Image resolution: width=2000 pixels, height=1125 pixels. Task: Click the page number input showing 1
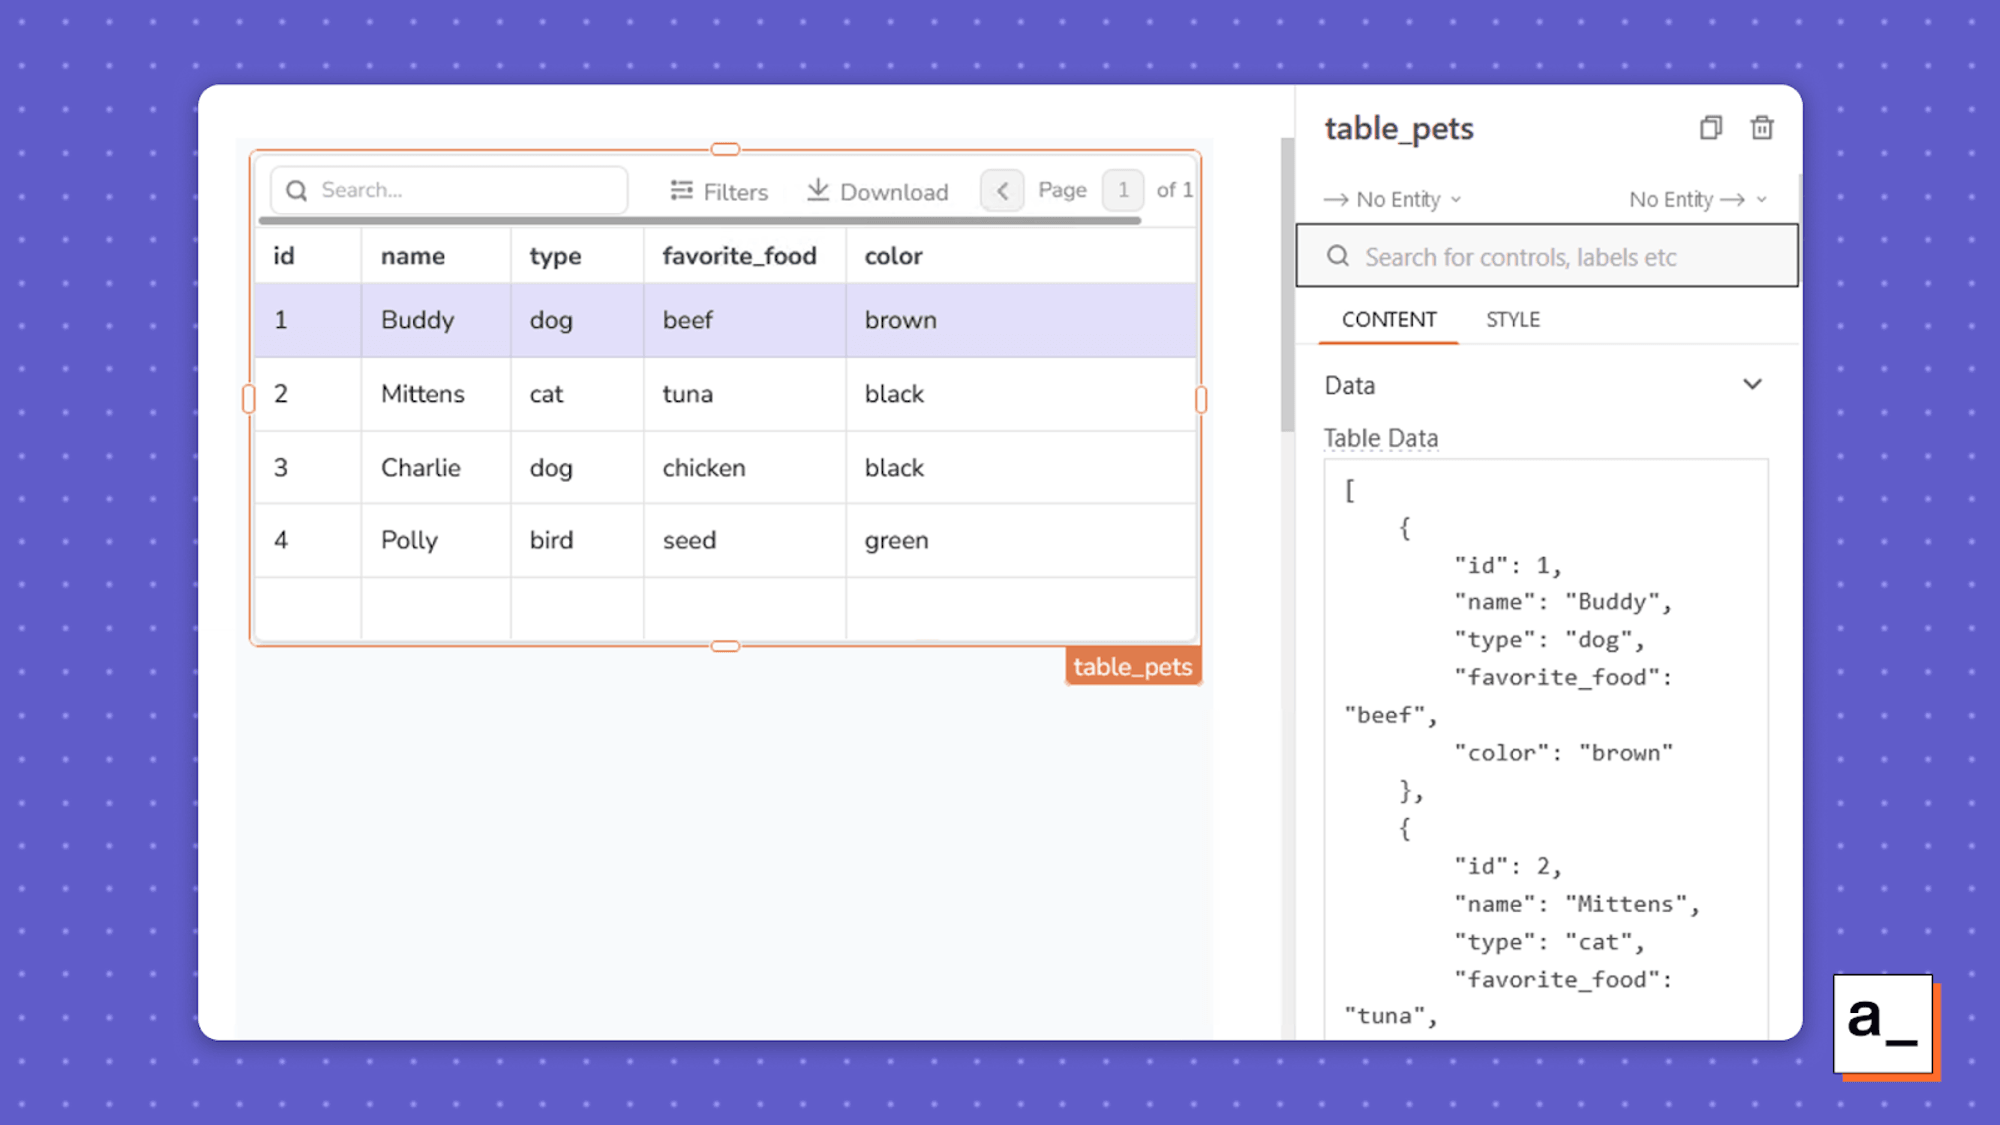pyautogui.click(x=1123, y=190)
